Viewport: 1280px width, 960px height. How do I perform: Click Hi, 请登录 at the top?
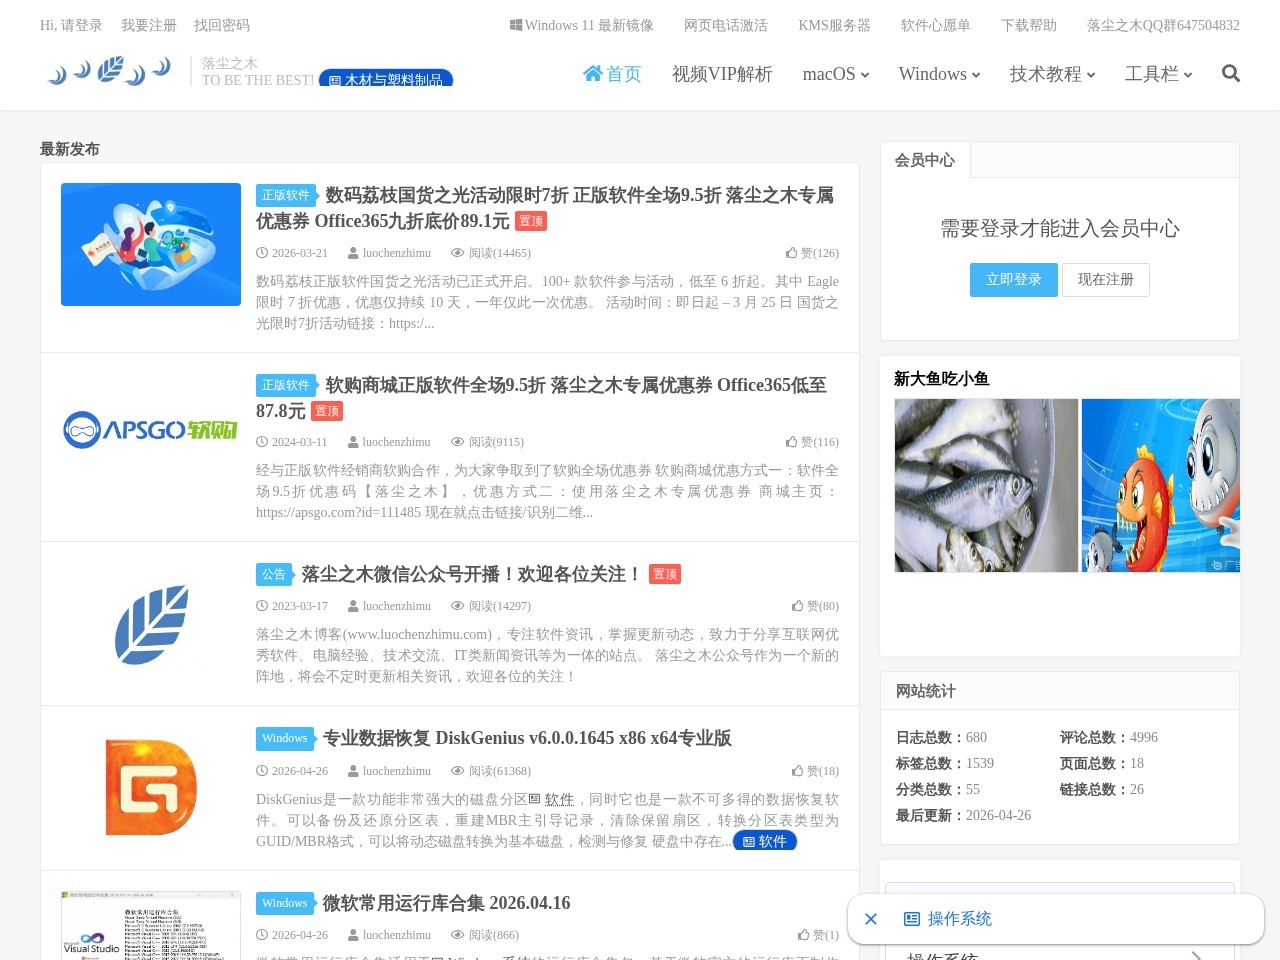pyautogui.click(x=71, y=25)
